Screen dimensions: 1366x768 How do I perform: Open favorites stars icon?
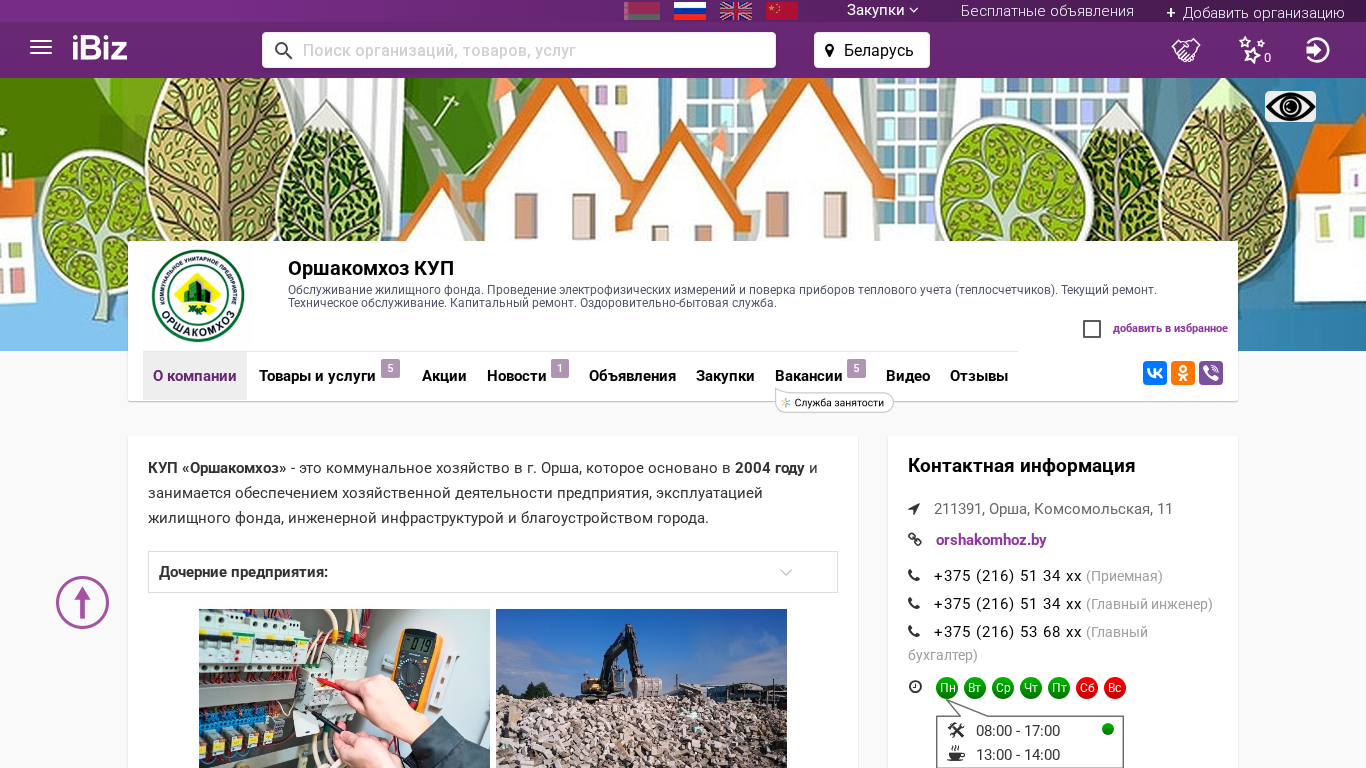pos(1253,50)
